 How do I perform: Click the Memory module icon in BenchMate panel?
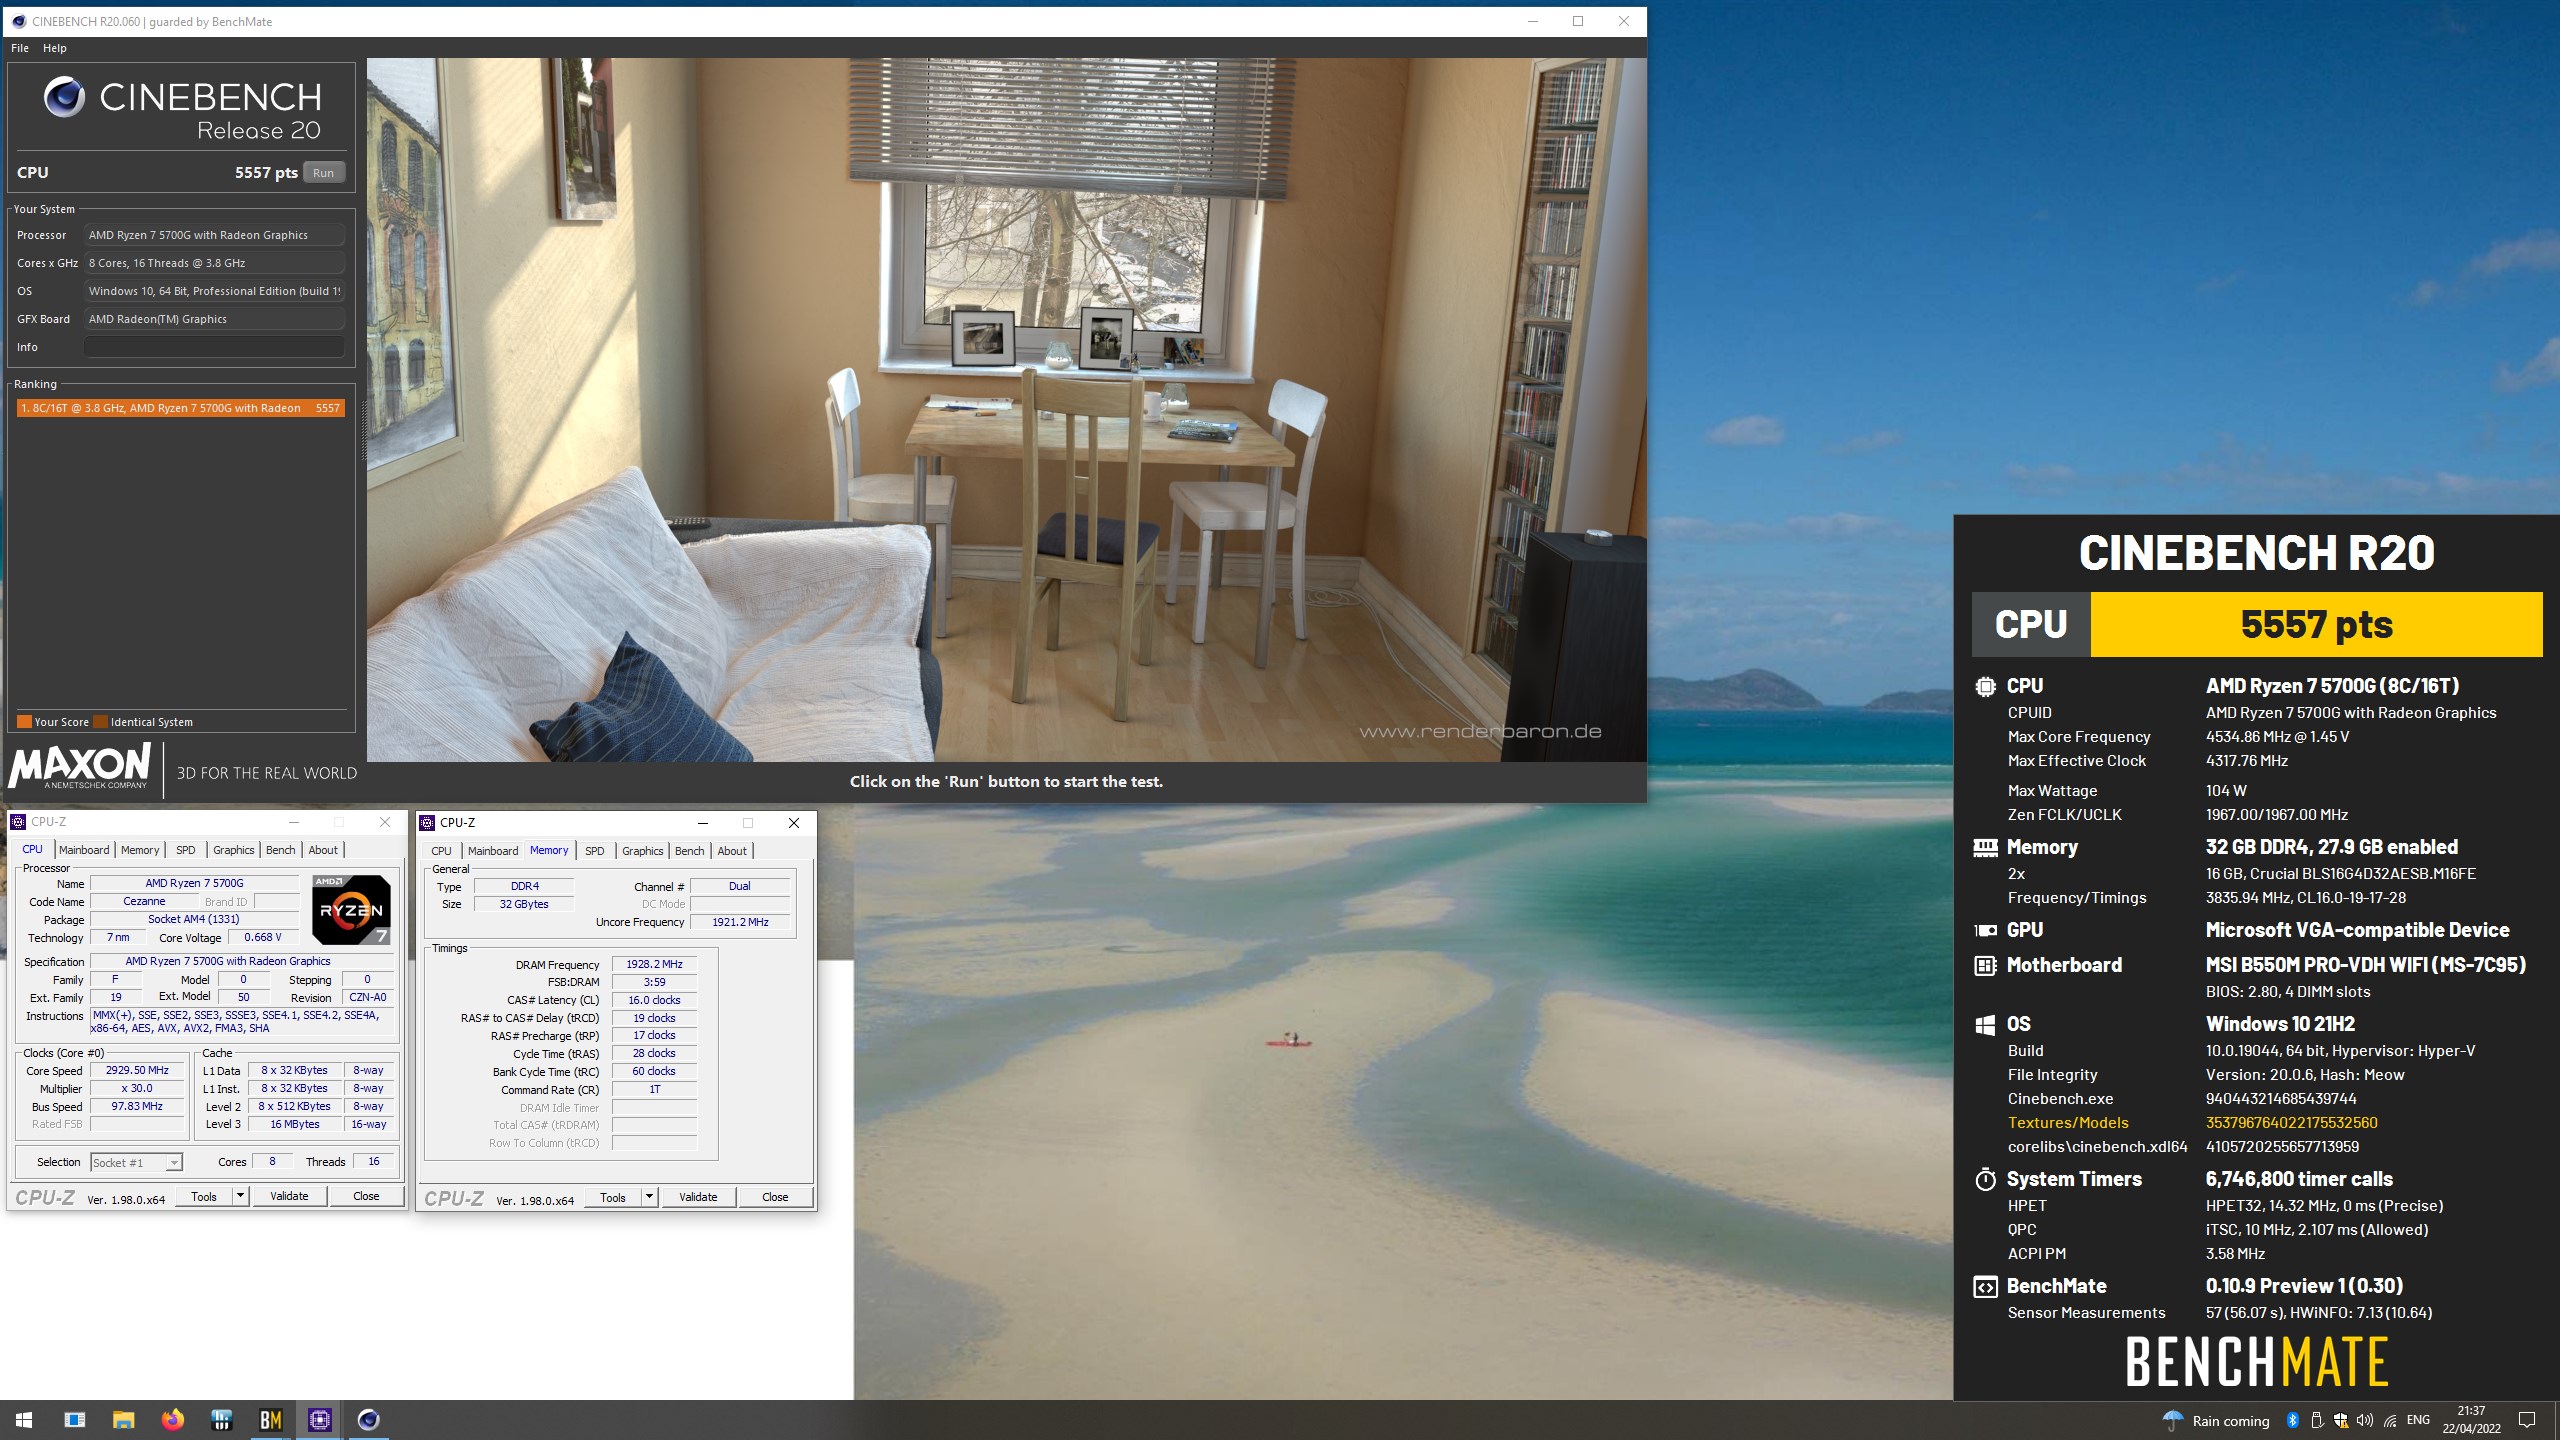[1985, 848]
